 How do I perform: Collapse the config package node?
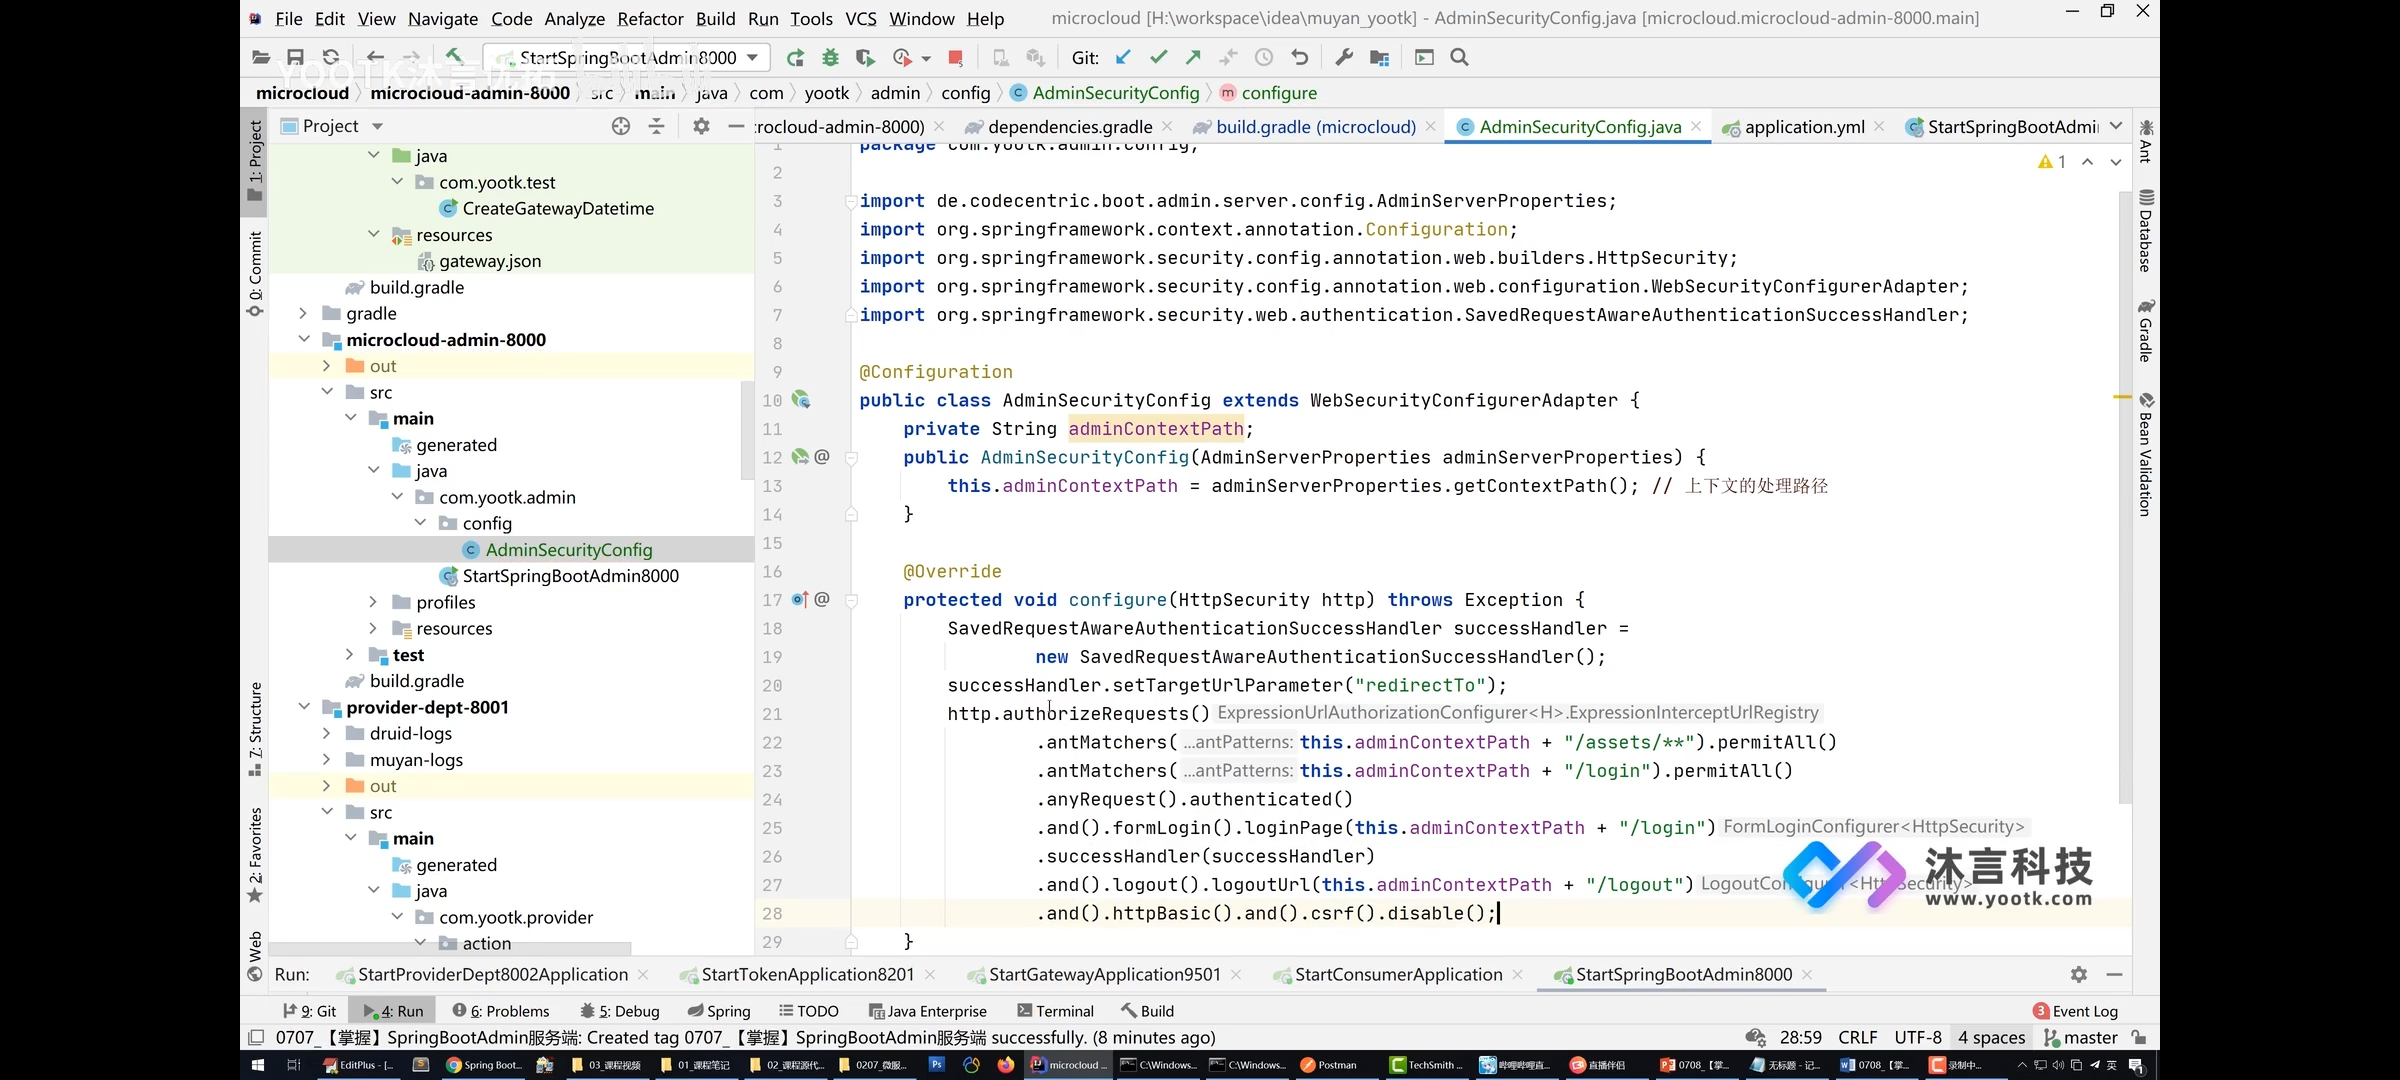point(420,523)
